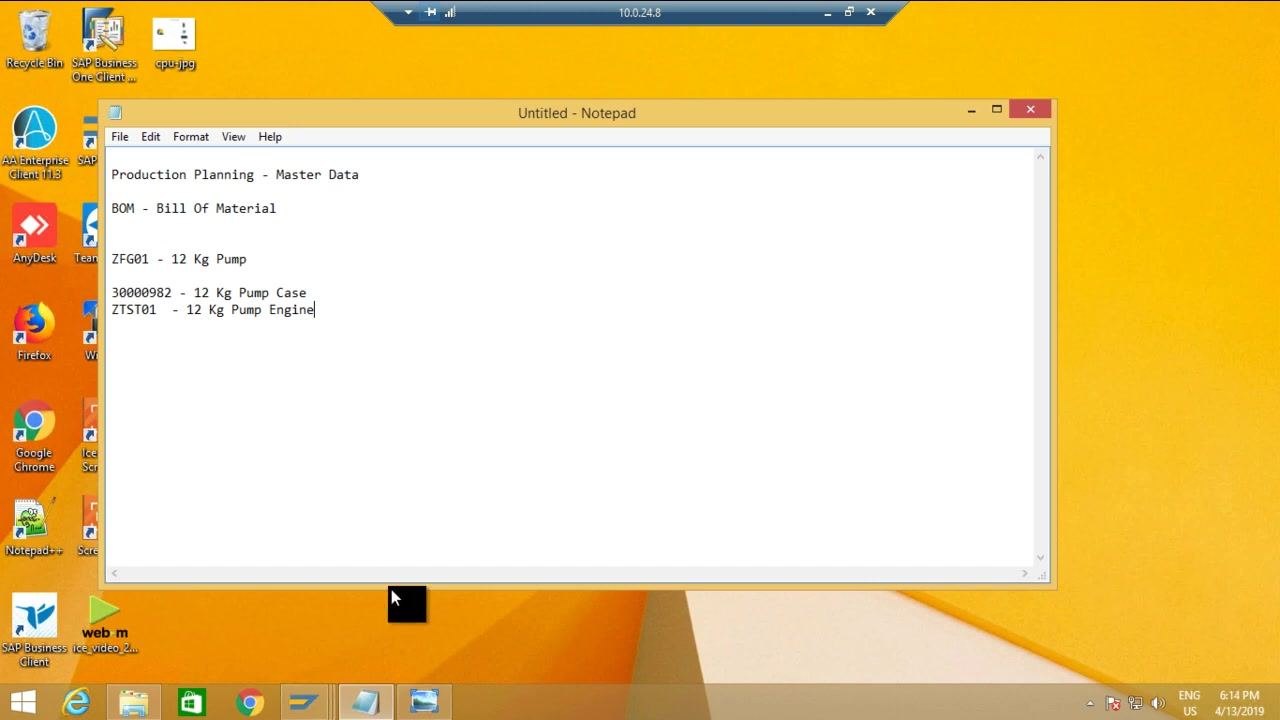Launch Notepad++ desktop shortcut
This screenshot has height=720, width=1280.
(x=34, y=529)
